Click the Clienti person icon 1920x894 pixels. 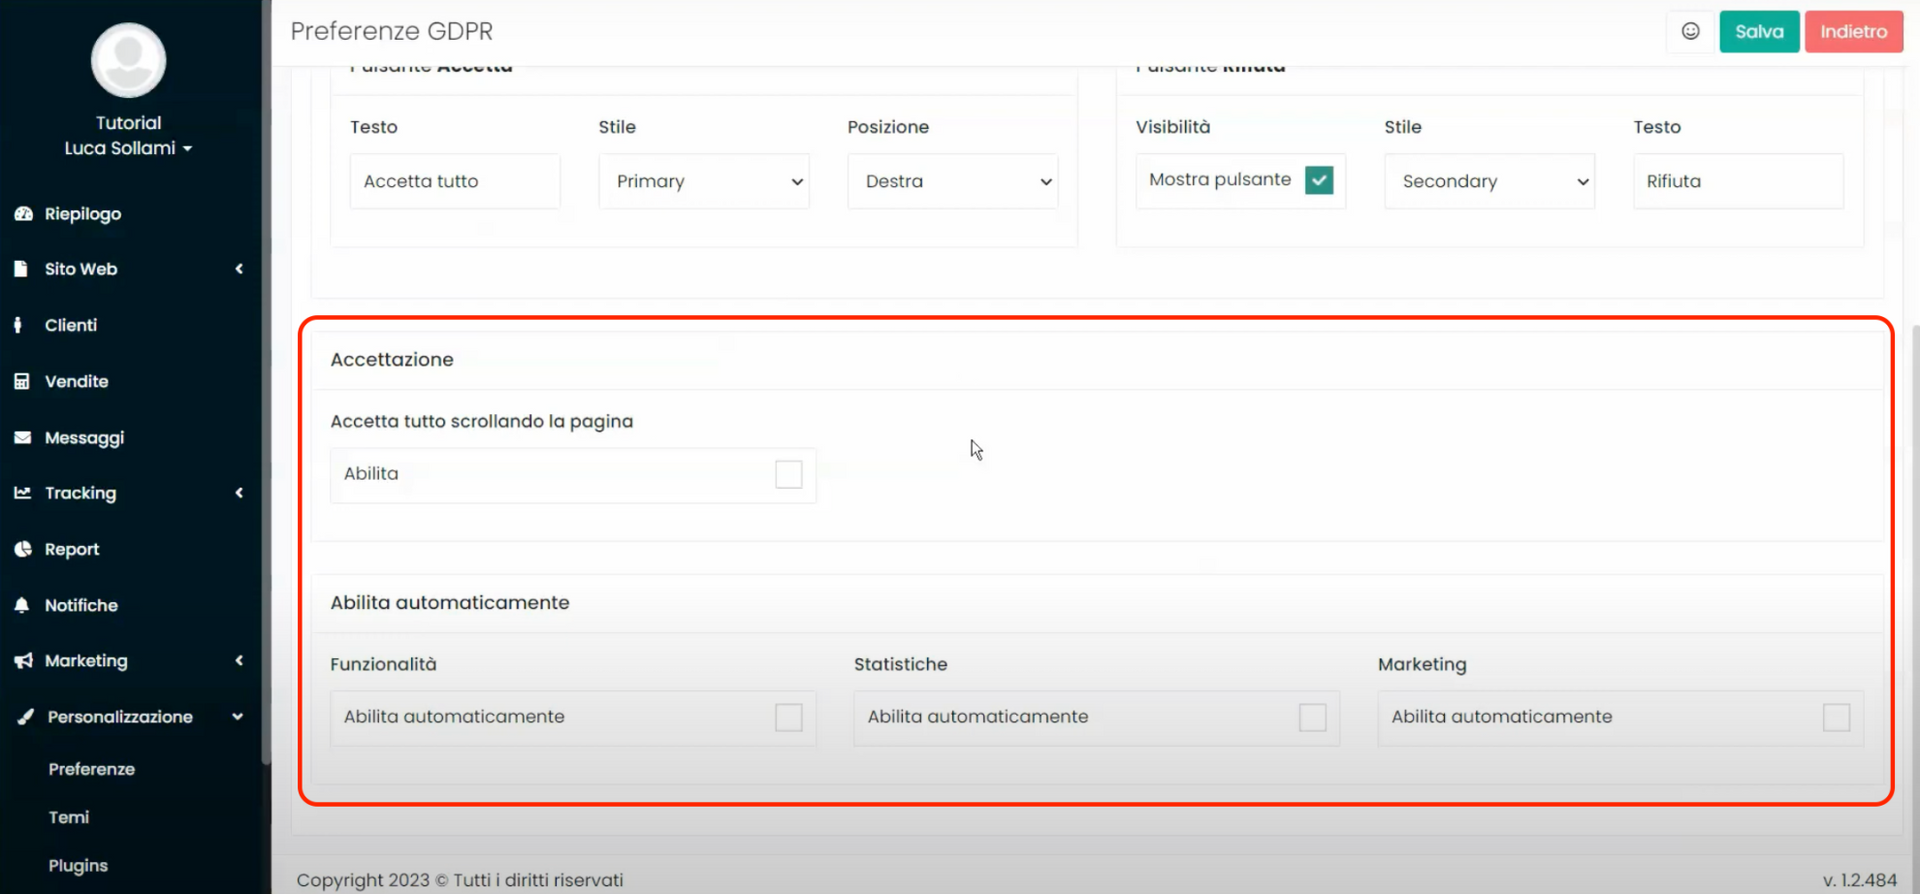18,325
